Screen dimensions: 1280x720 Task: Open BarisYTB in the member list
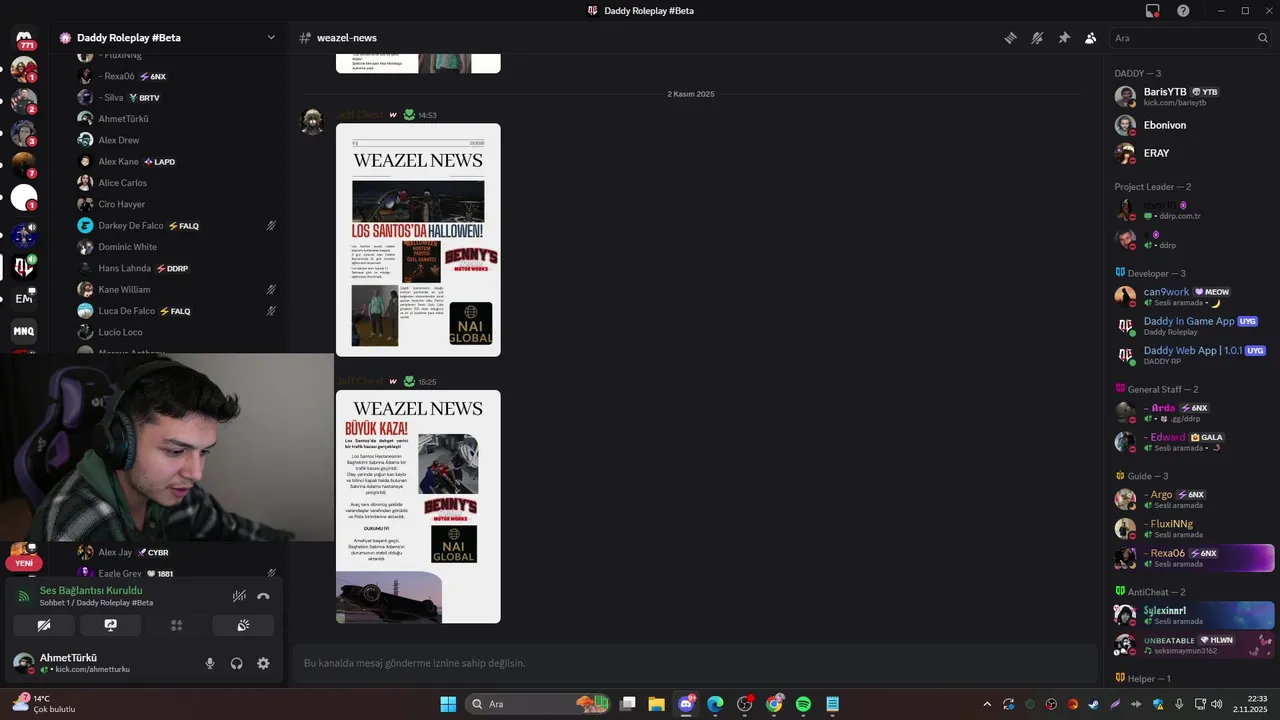coord(1192,96)
